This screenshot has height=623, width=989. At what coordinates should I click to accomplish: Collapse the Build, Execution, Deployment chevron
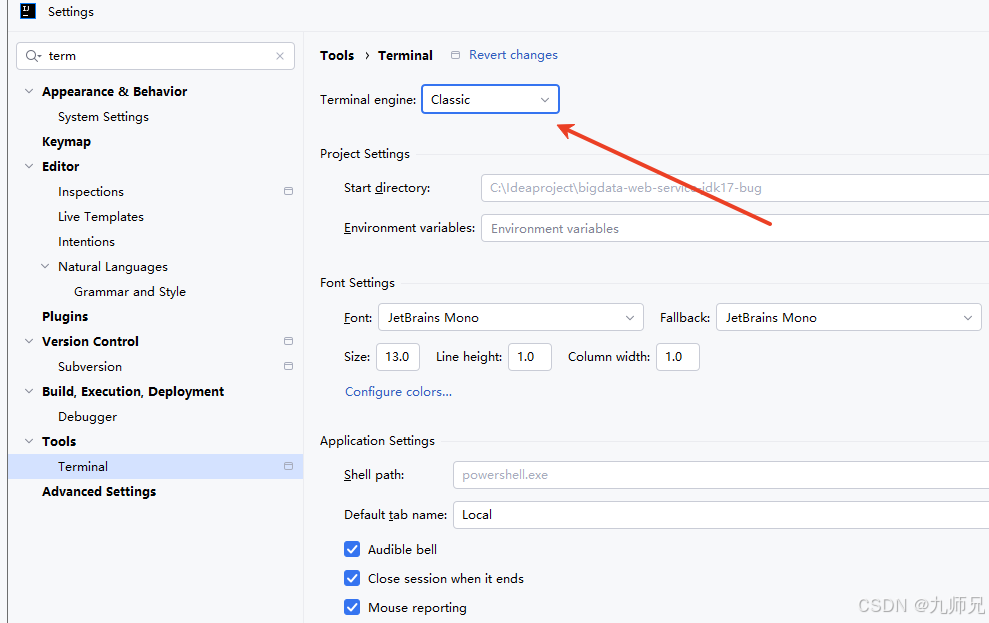29,392
